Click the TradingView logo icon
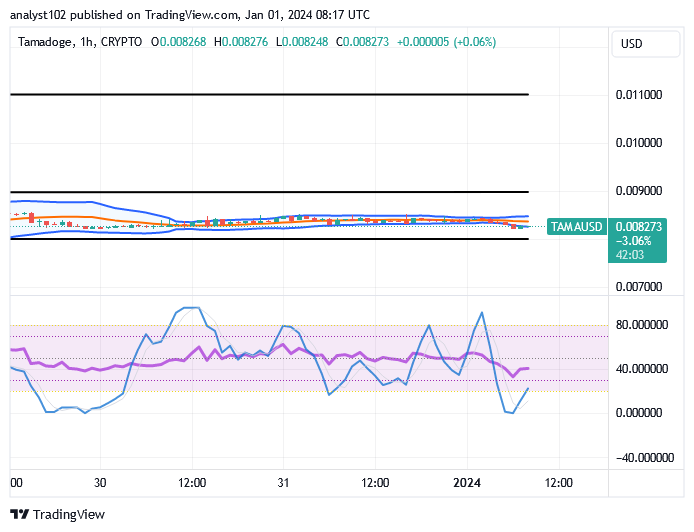The image size is (694, 532). tap(19, 514)
